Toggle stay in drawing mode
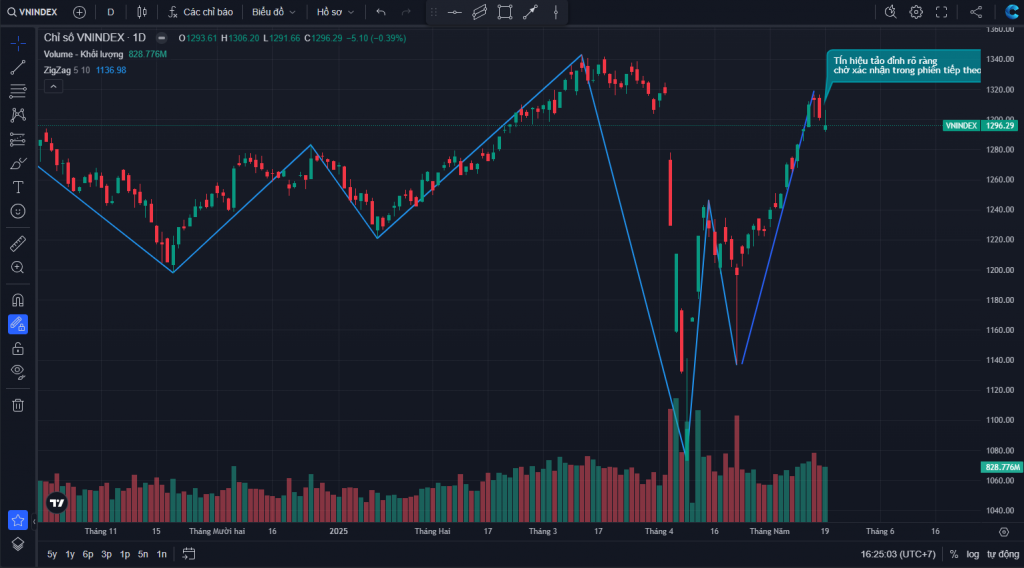 (18, 324)
